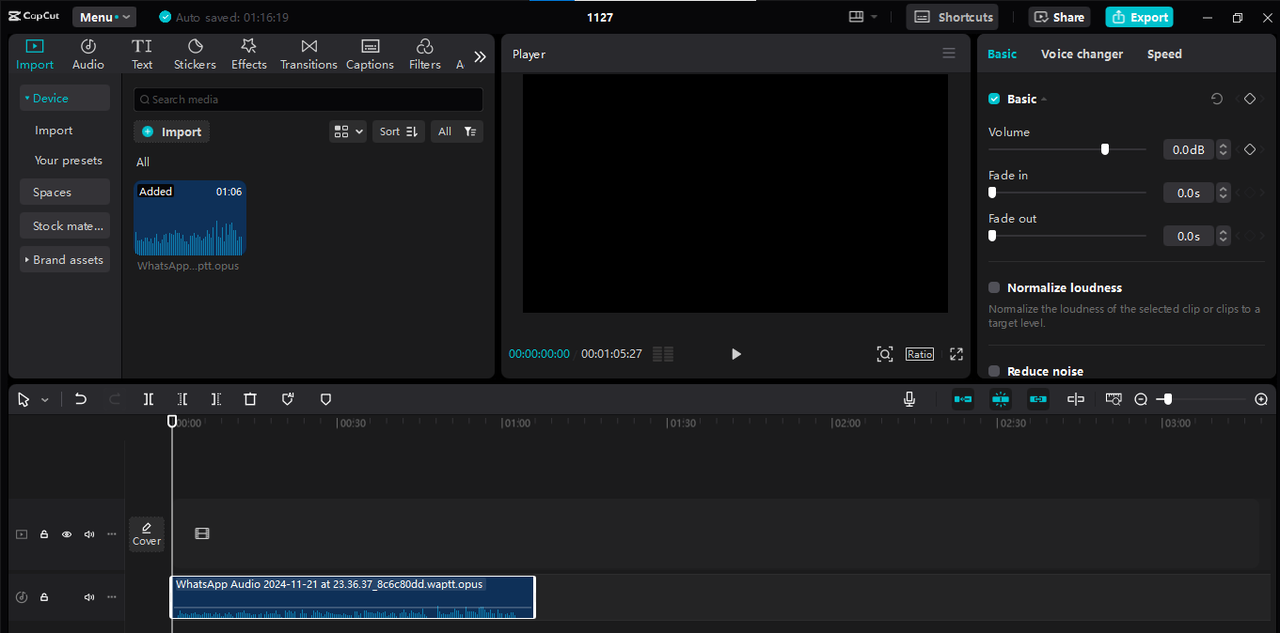Select Your presets in sidebar
The image size is (1280, 633).
click(x=68, y=160)
